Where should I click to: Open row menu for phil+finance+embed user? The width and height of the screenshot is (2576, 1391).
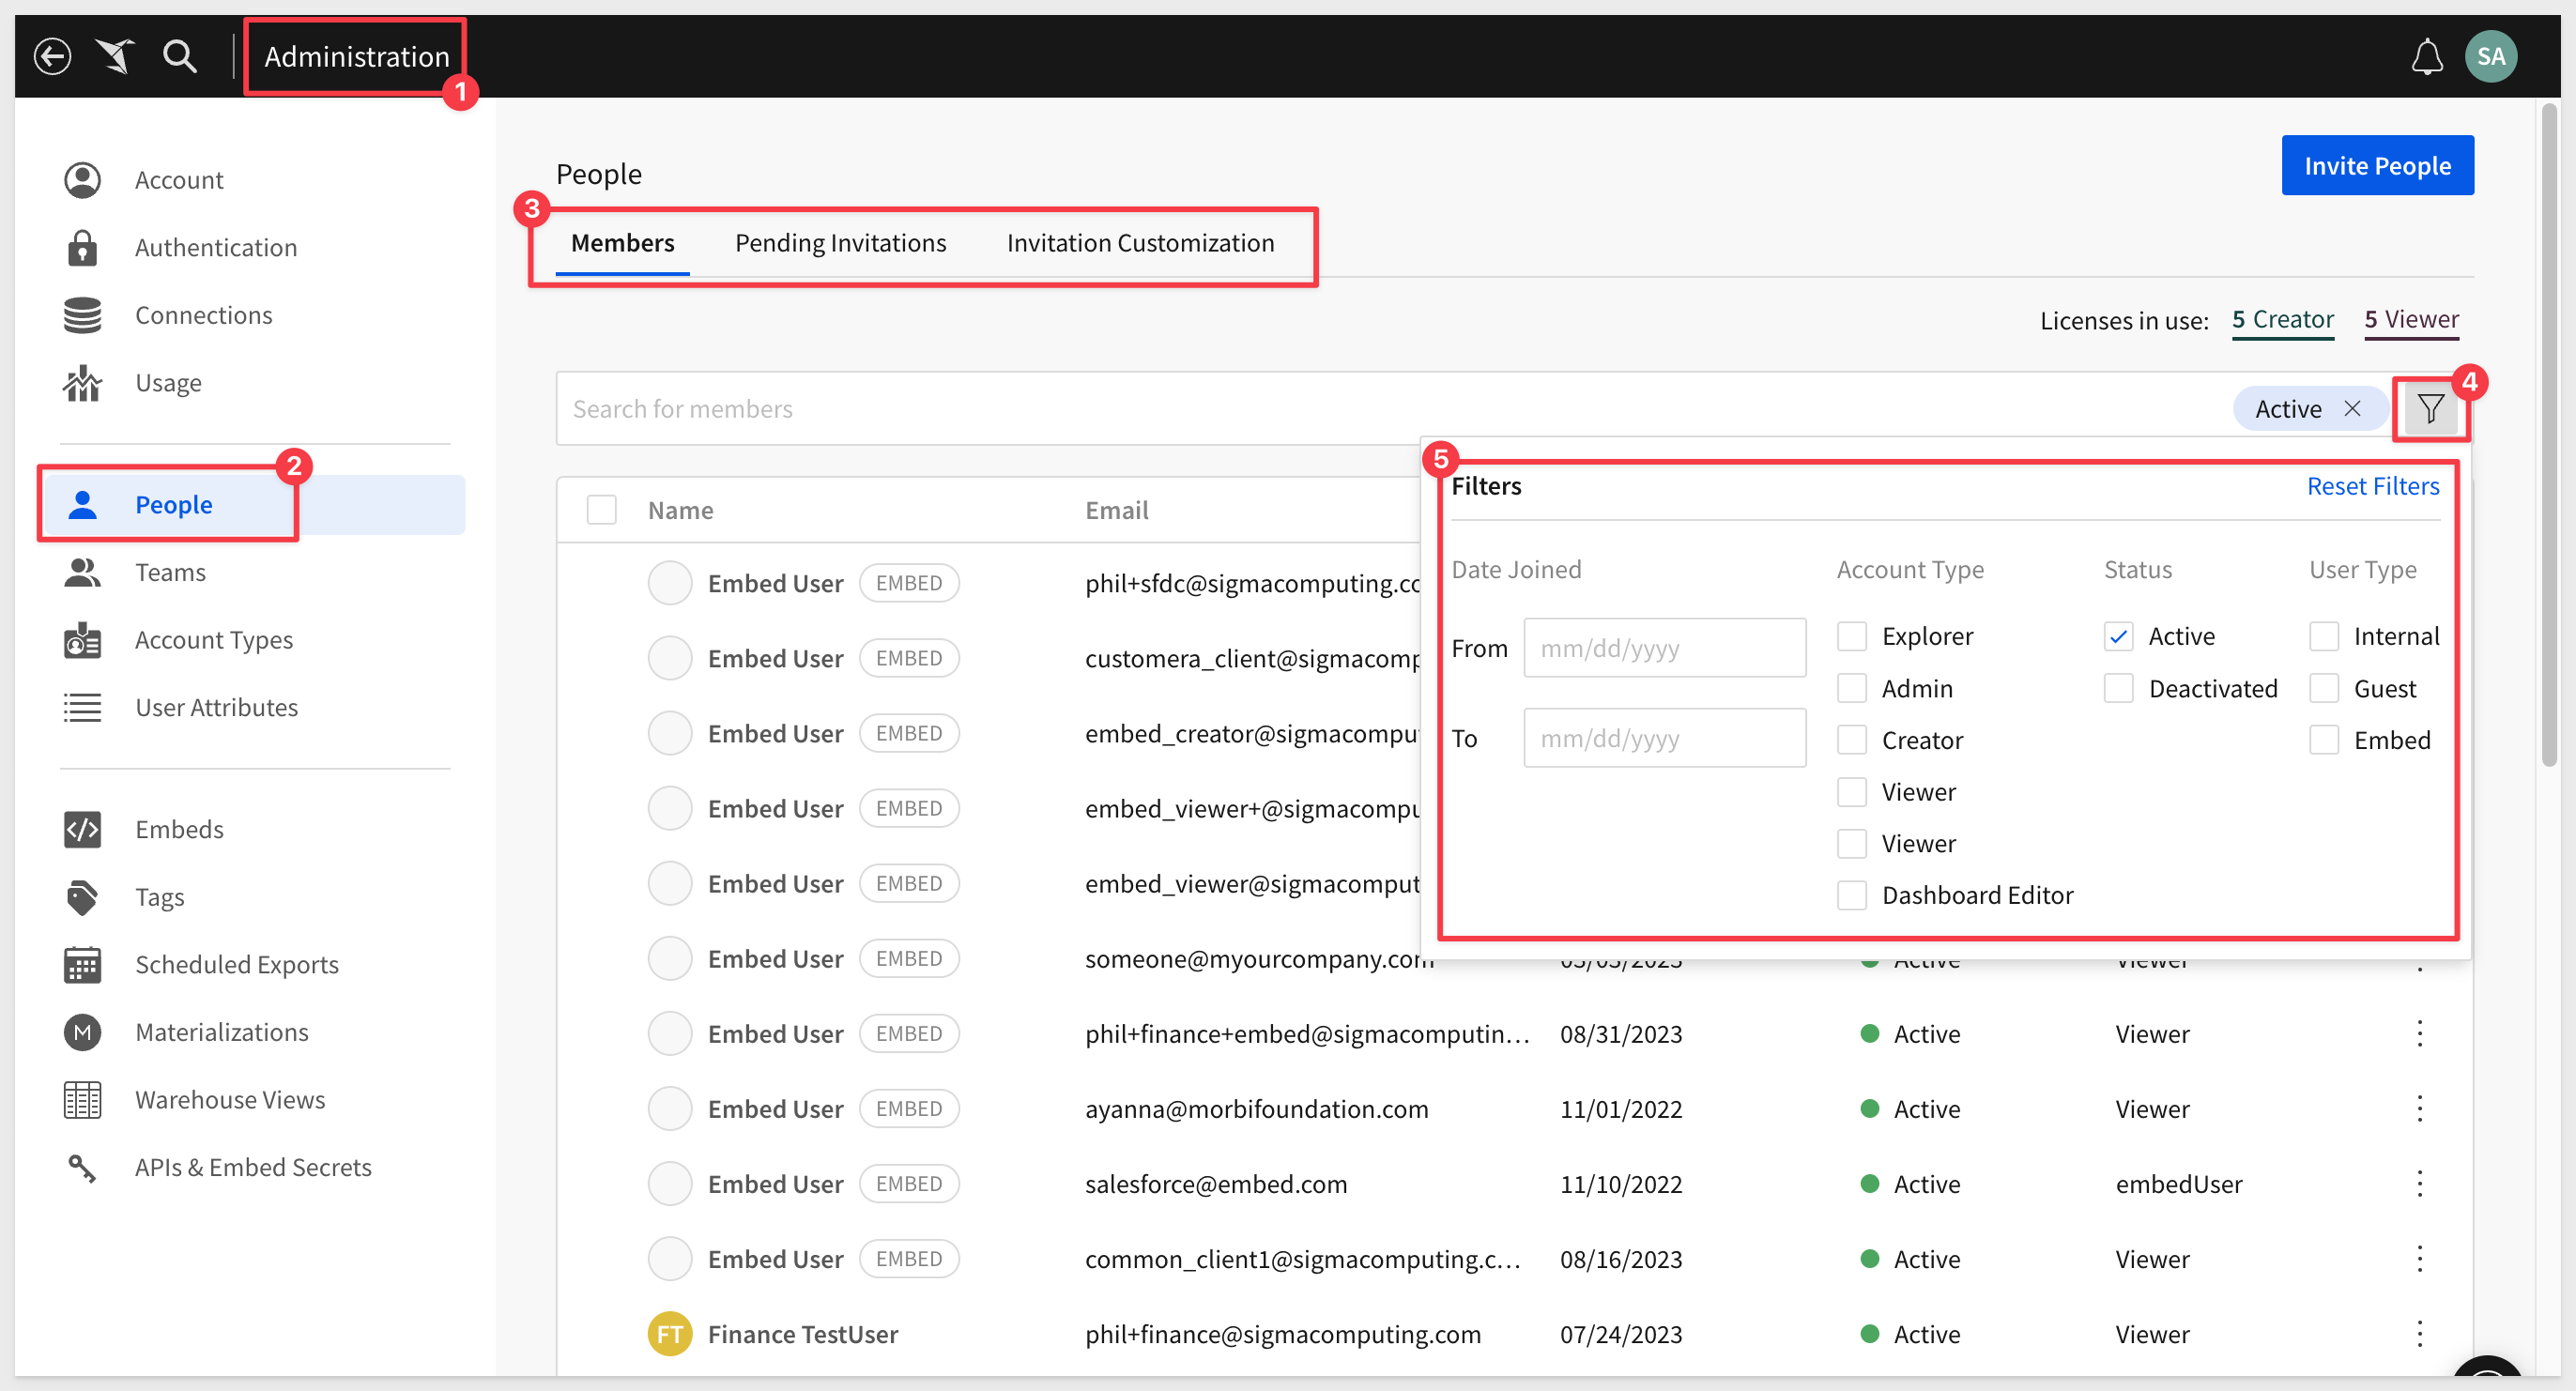click(x=2420, y=1033)
